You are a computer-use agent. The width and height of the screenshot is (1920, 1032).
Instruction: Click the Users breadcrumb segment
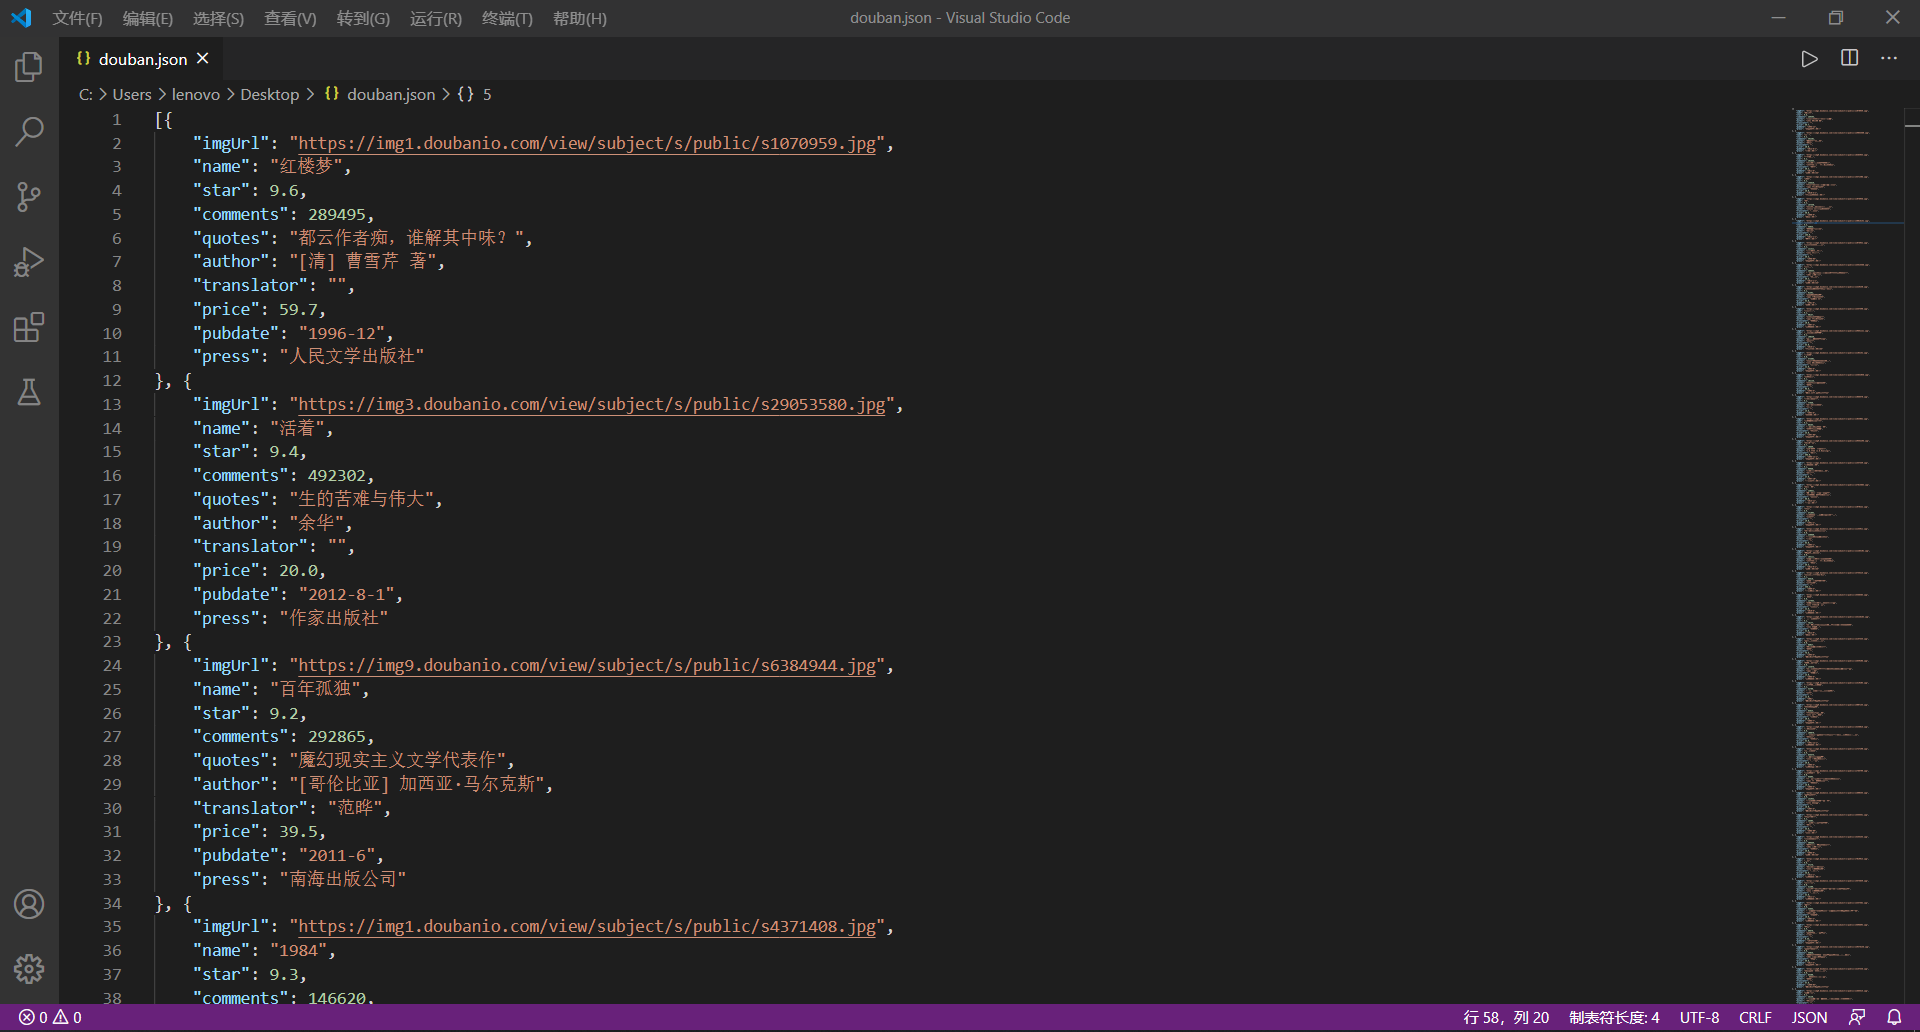(132, 94)
